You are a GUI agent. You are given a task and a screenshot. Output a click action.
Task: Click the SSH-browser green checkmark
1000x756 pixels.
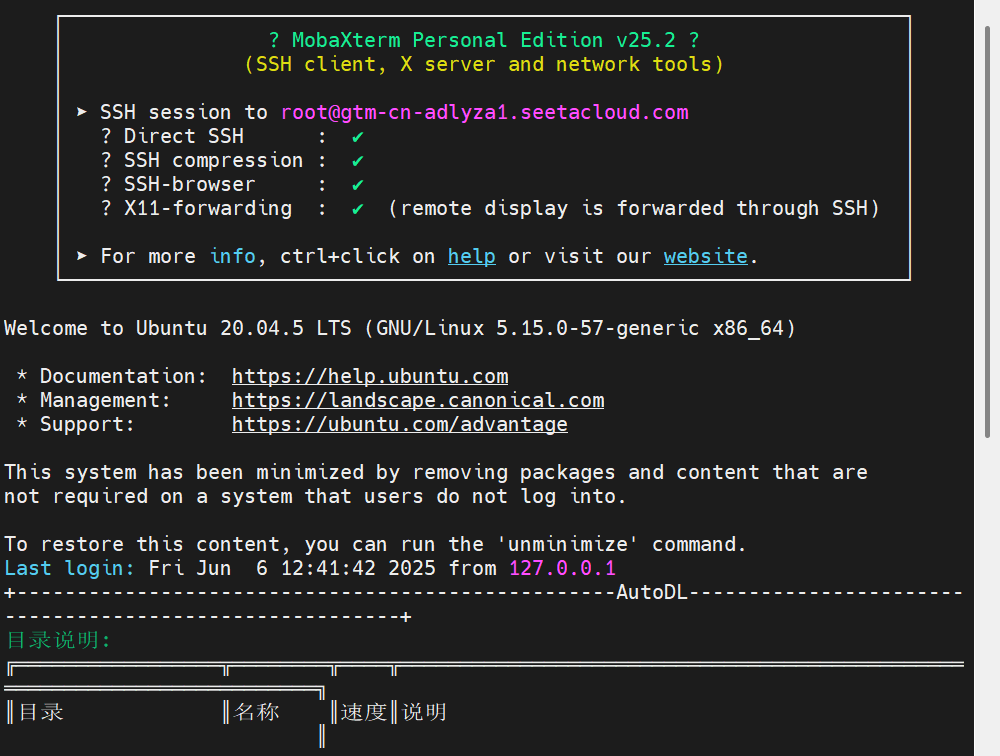tap(357, 185)
